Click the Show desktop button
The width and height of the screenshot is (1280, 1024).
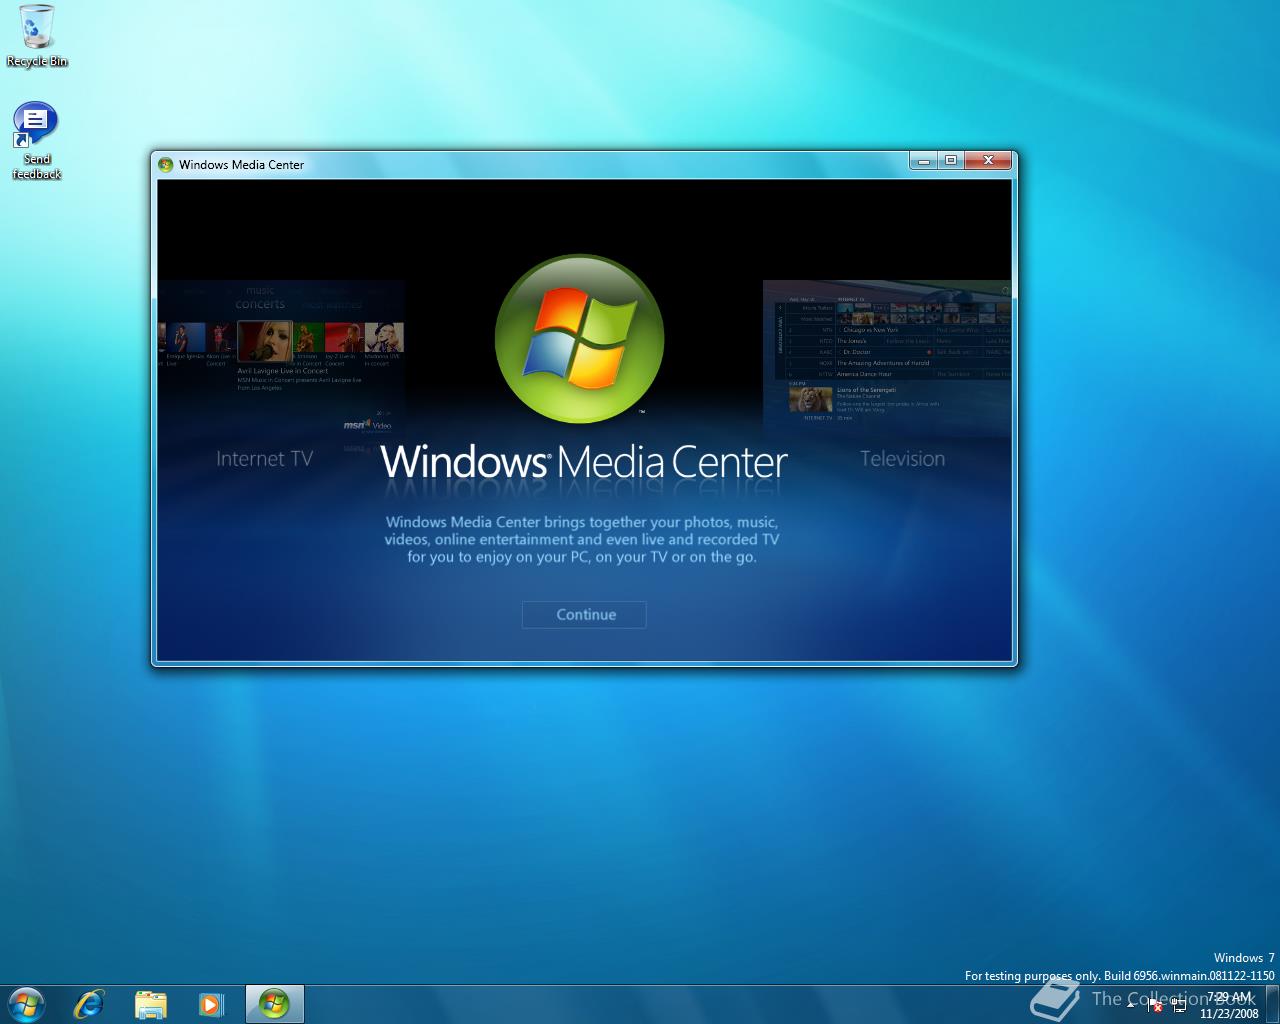click(1273, 1004)
